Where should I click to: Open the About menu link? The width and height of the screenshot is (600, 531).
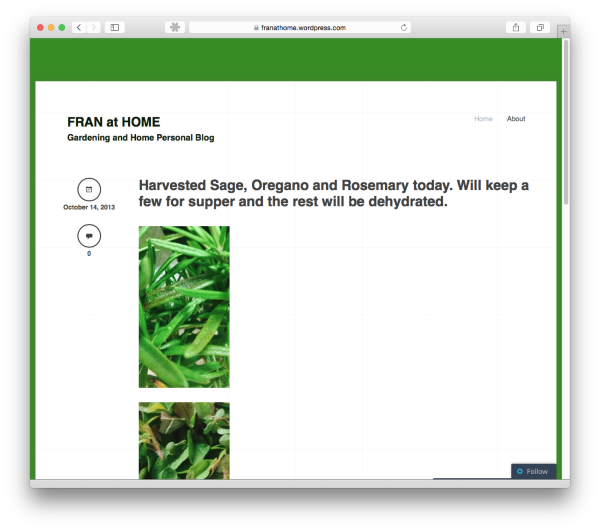click(x=516, y=119)
